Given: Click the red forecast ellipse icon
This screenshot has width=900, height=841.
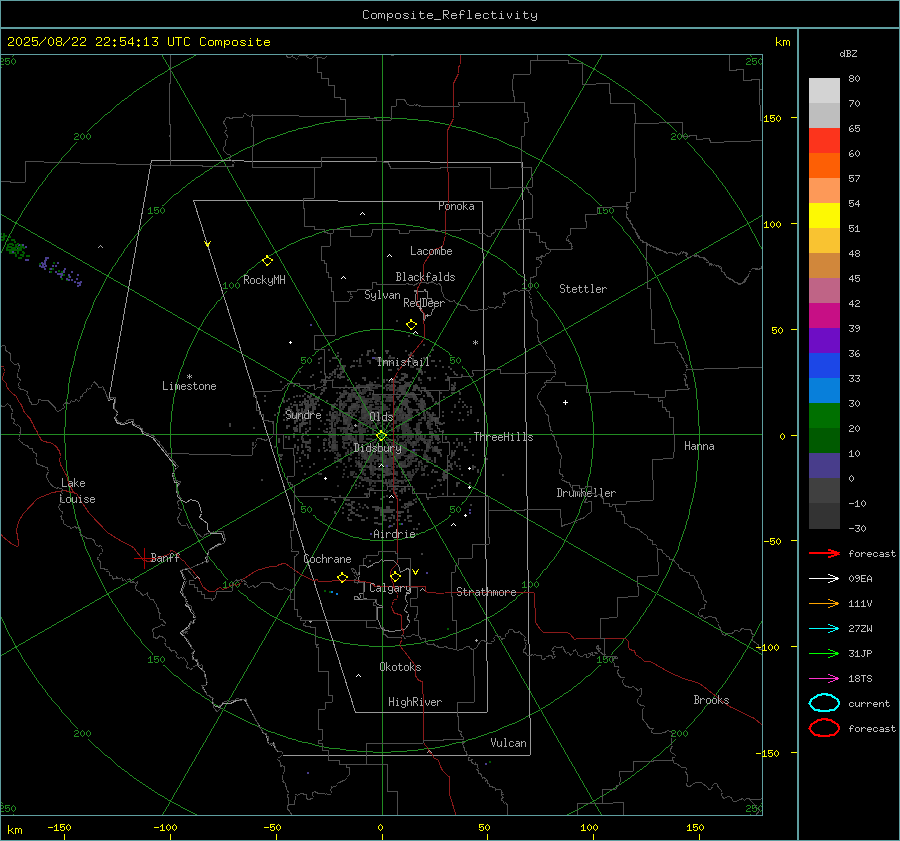Looking at the screenshot, I should pyautogui.click(x=824, y=728).
